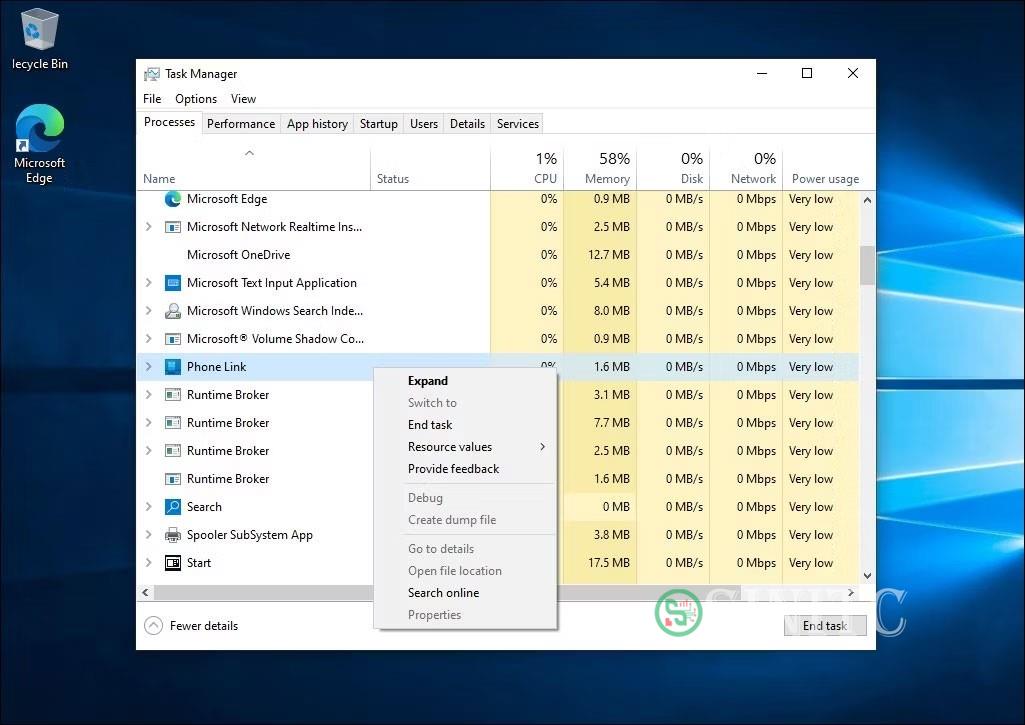The height and width of the screenshot is (725, 1025).
Task: Select the 8.0 MB memory value
Action: 611,311
